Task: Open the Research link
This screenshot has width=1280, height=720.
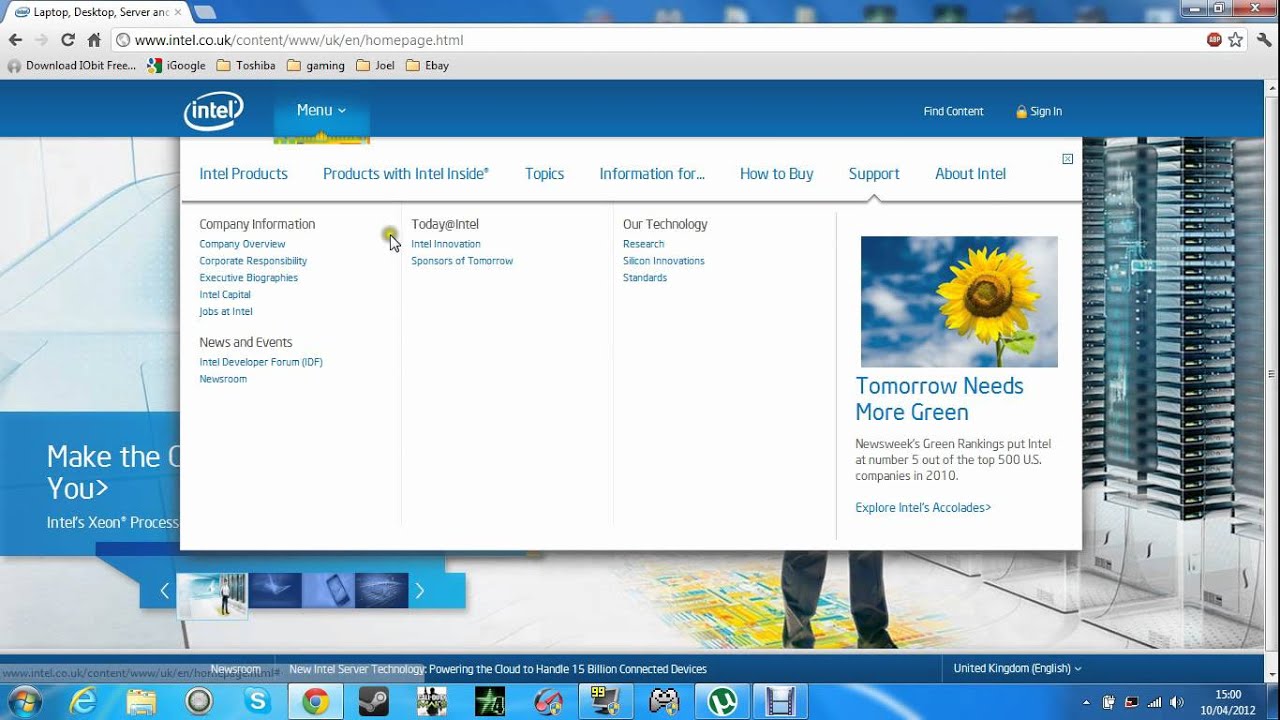Action: click(643, 244)
